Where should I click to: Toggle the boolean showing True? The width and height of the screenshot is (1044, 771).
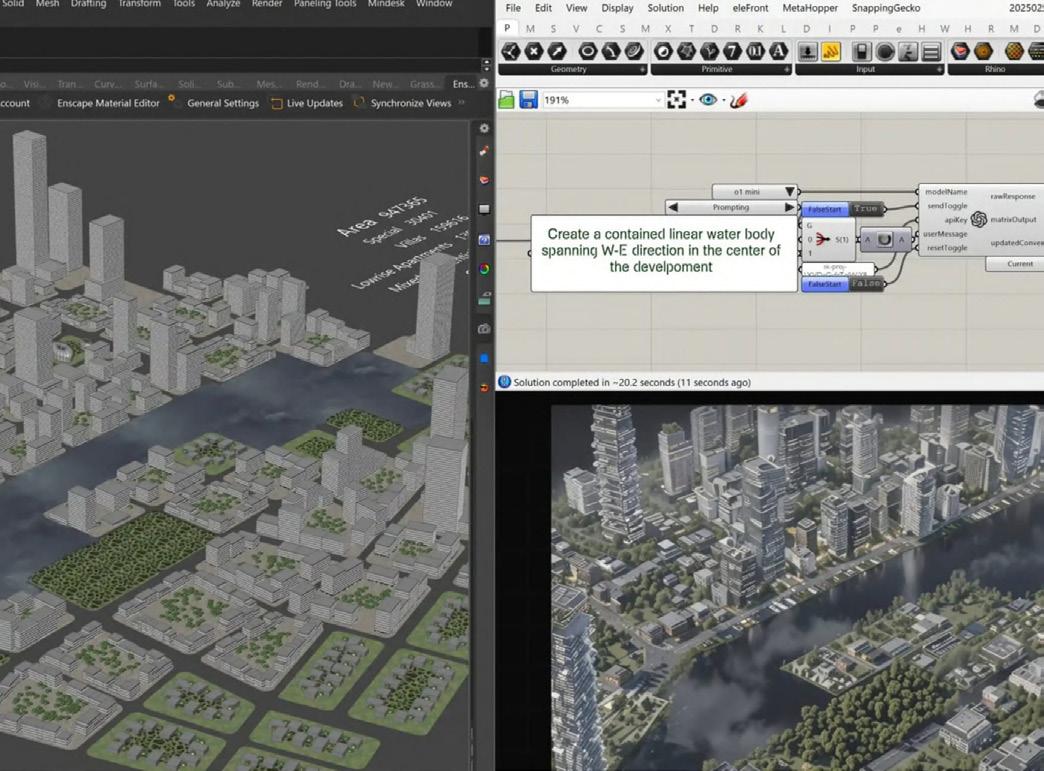(866, 209)
